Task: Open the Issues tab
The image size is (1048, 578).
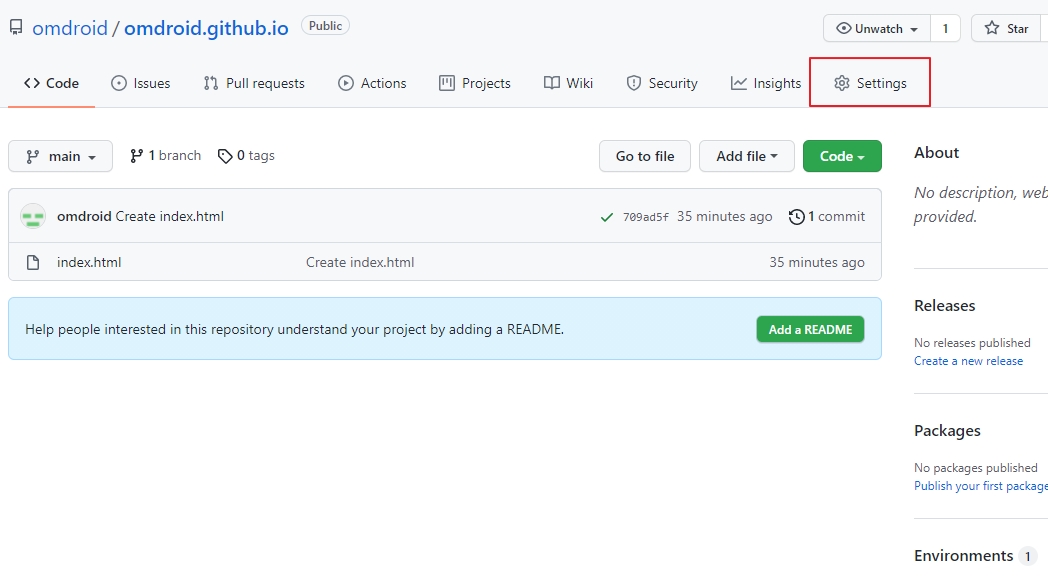Action: pyautogui.click(x=141, y=83)
